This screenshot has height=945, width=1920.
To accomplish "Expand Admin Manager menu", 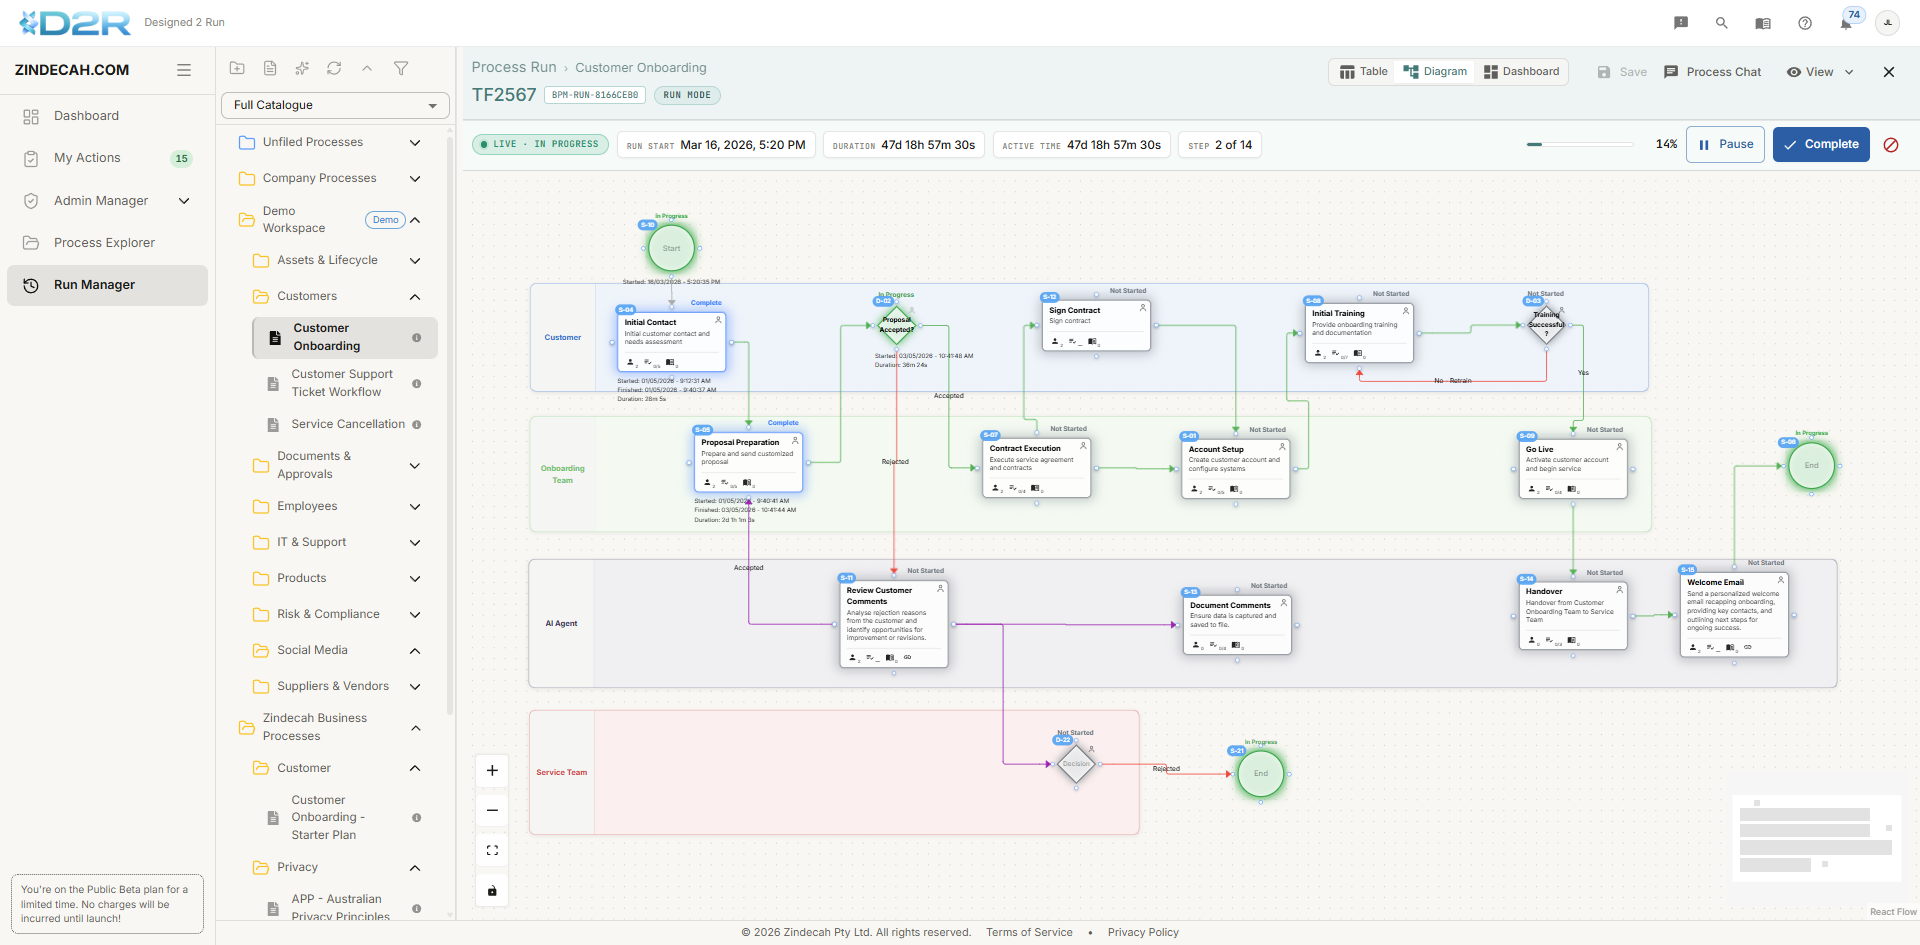I will click(x=184, y=201).
